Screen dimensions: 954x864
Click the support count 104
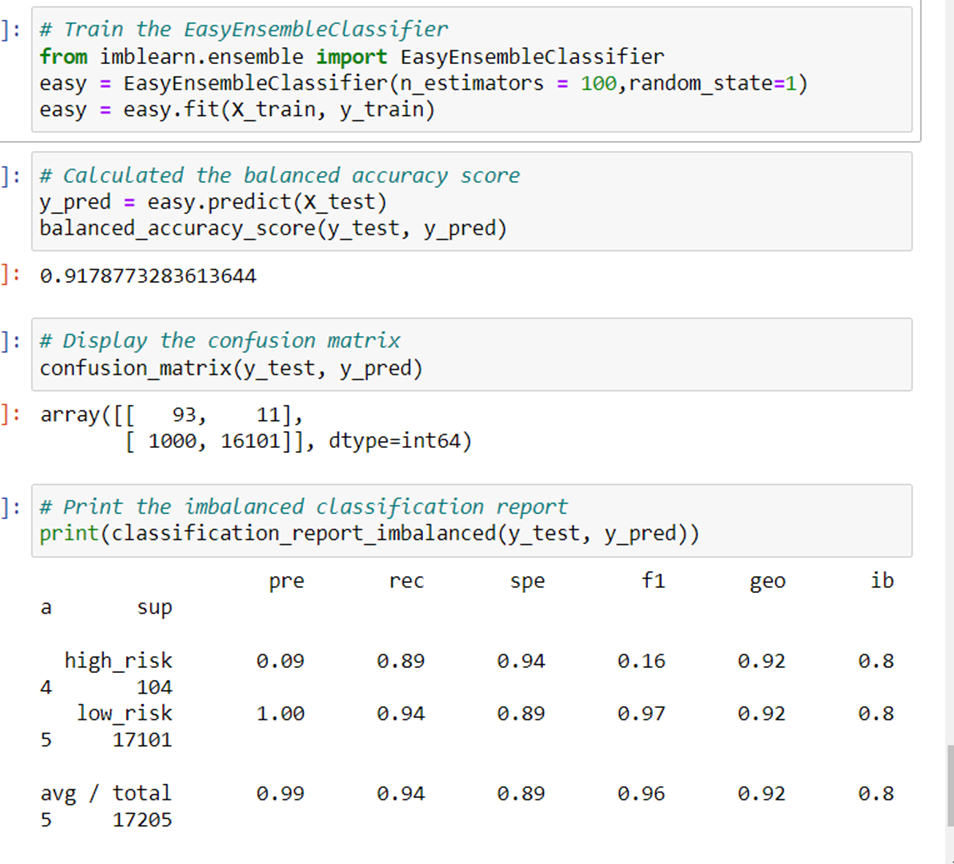(x=155, y=688)
